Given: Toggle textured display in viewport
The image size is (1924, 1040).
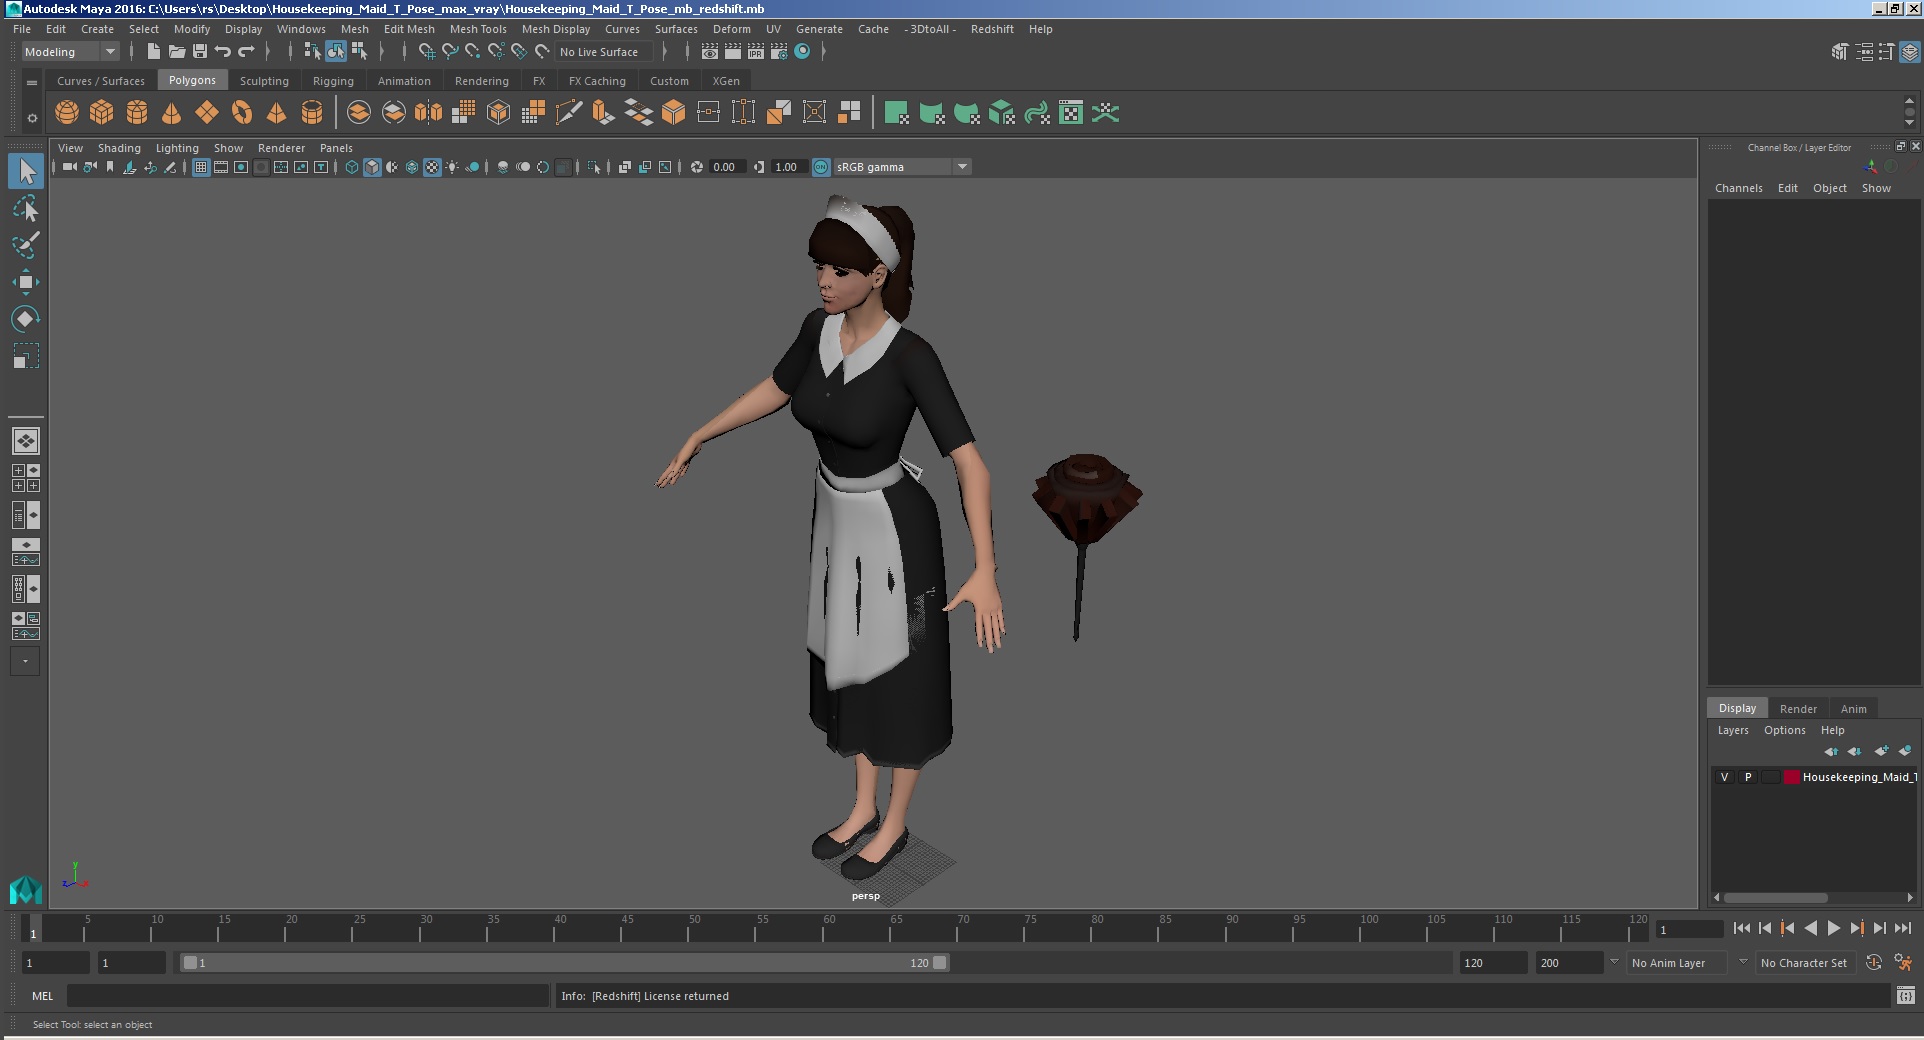Looking at the screenshot, I should click(432, 167).
